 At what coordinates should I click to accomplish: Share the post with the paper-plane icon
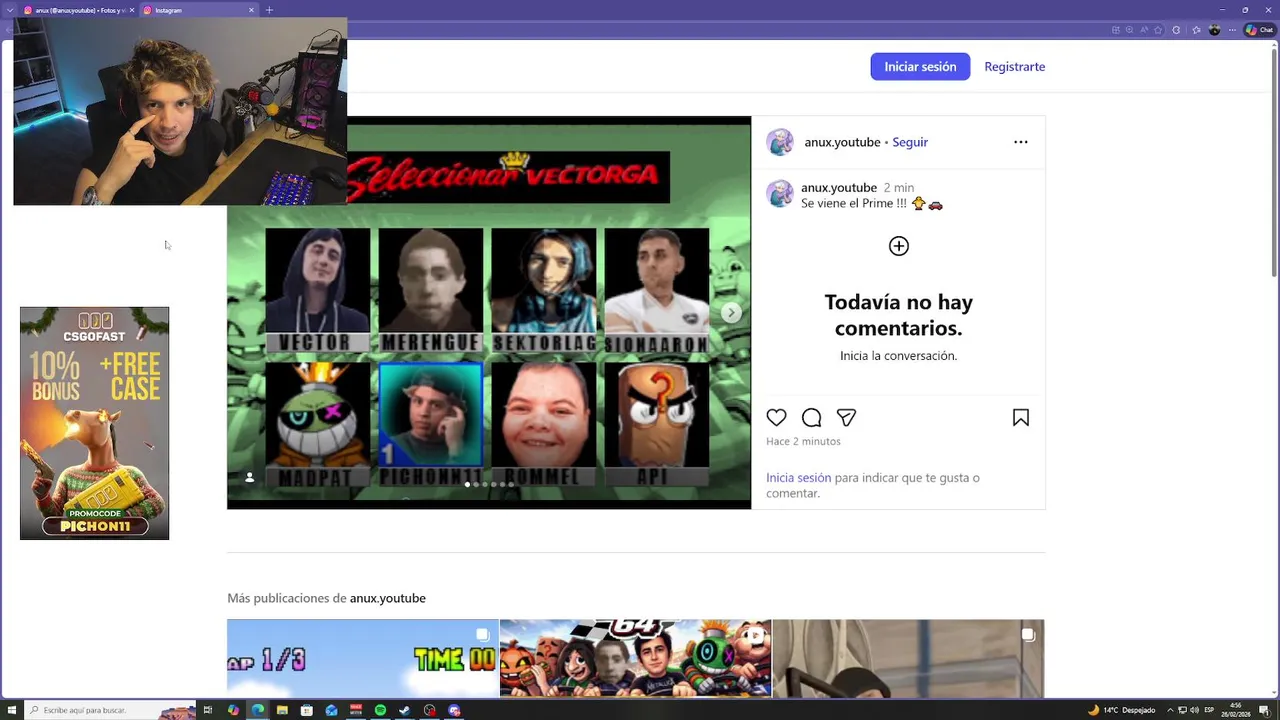click(x=846, y=418)
